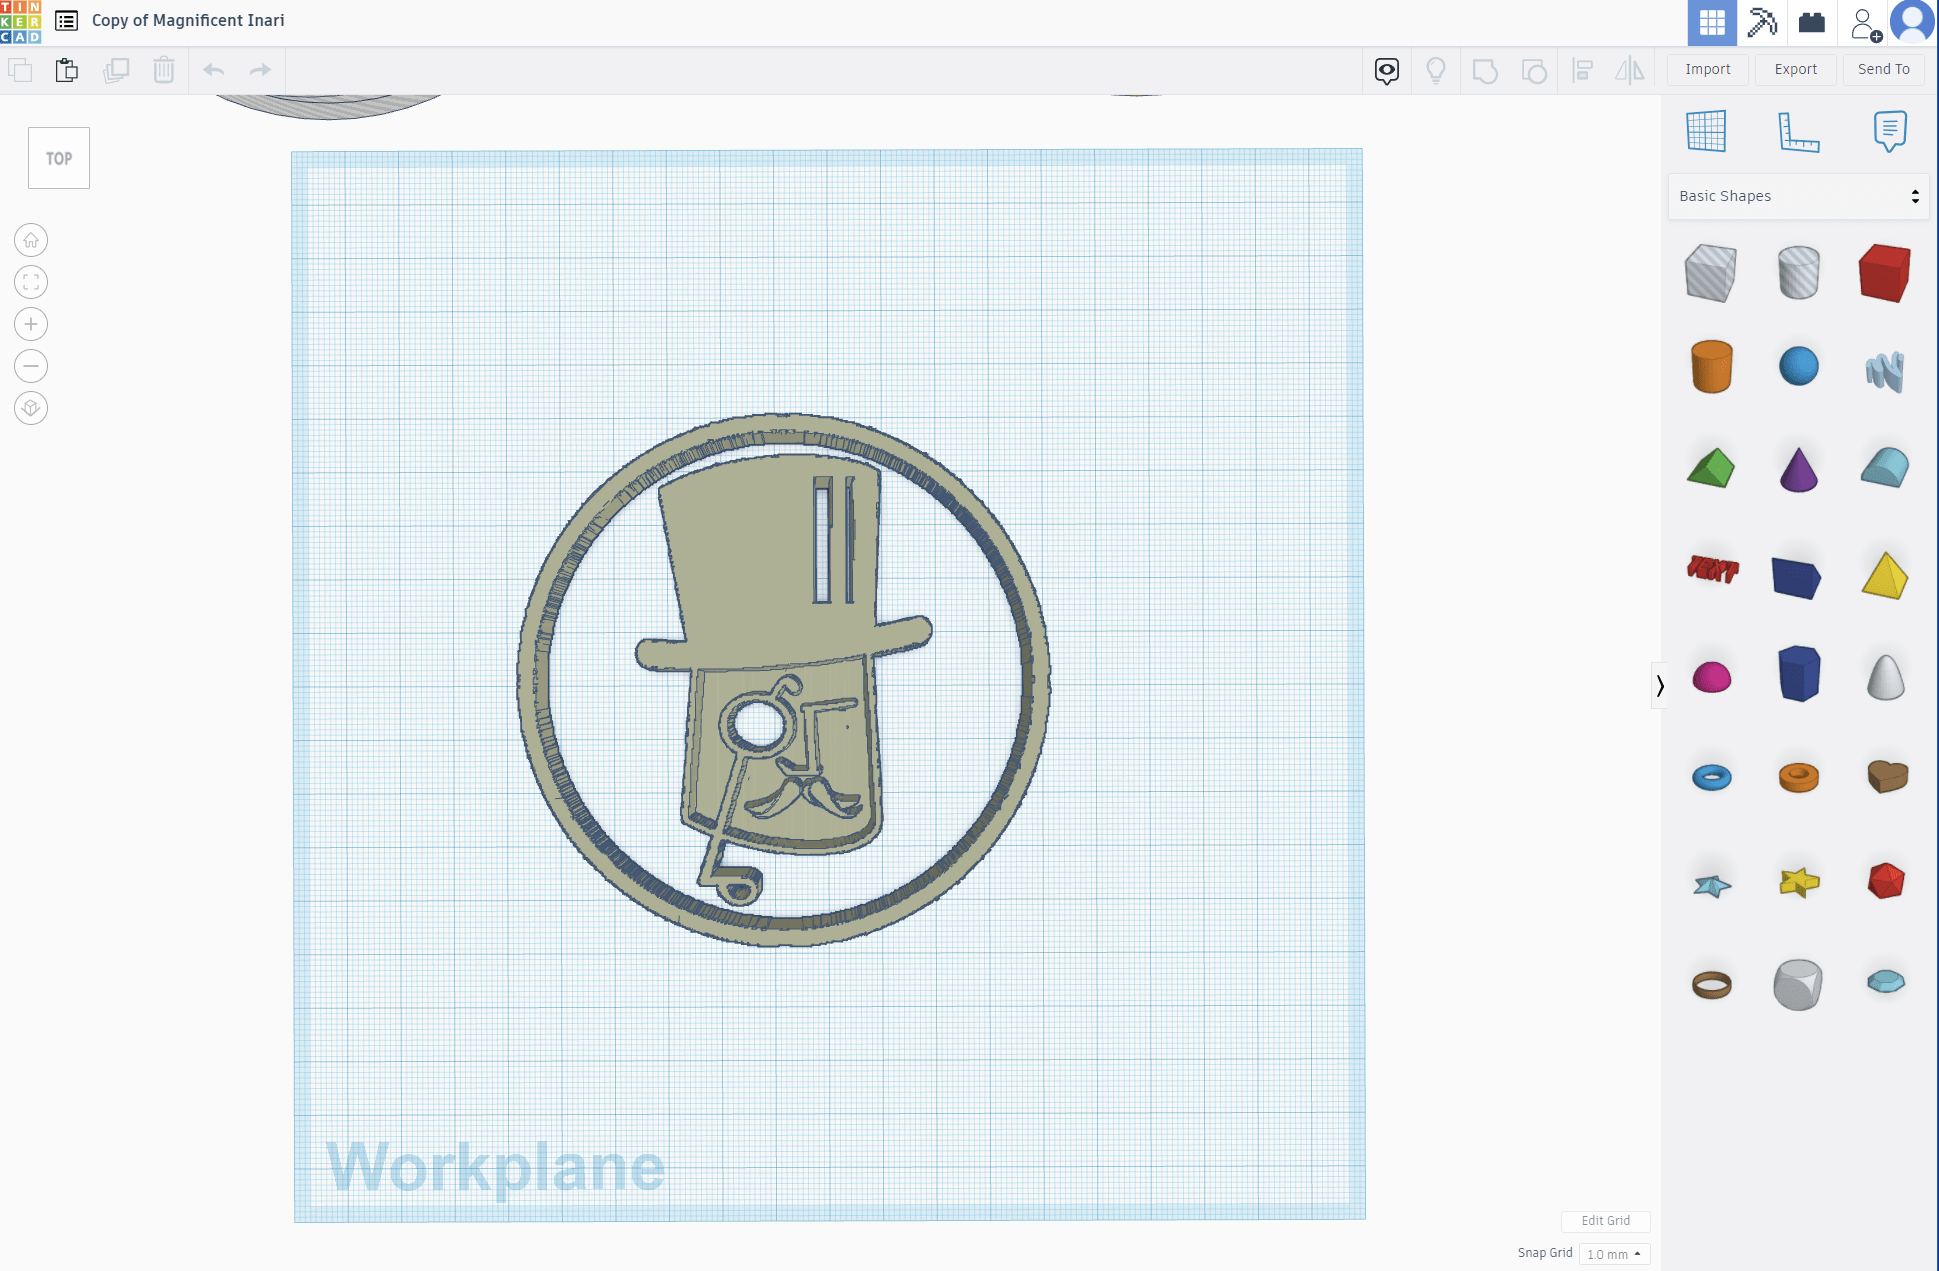This screenshot has width=1939, height=1271.
Task: Click the zoom in plus icon
Action: (31, 324)
